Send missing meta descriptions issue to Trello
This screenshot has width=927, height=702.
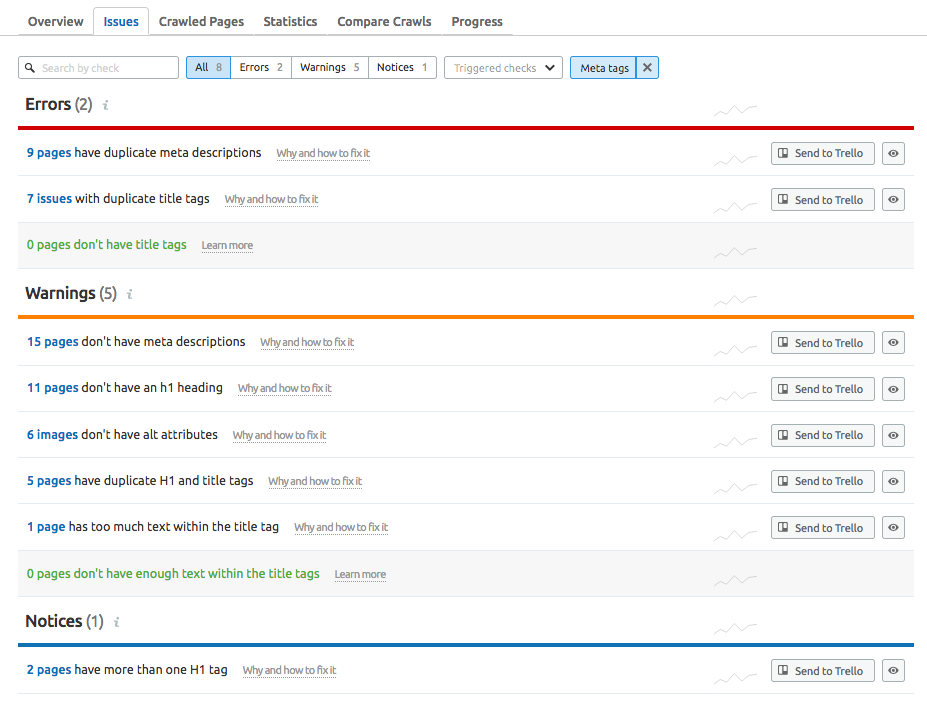click(x=822, y=343)
